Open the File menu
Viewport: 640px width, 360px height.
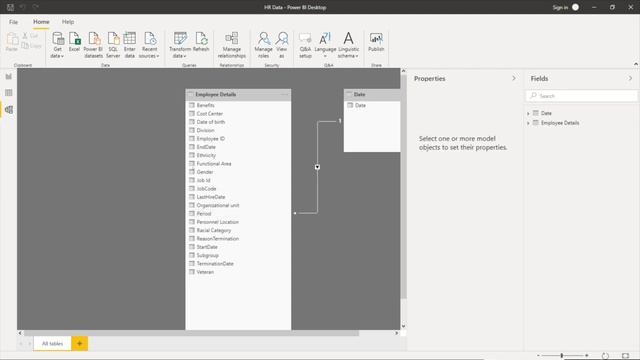point(13,22)
